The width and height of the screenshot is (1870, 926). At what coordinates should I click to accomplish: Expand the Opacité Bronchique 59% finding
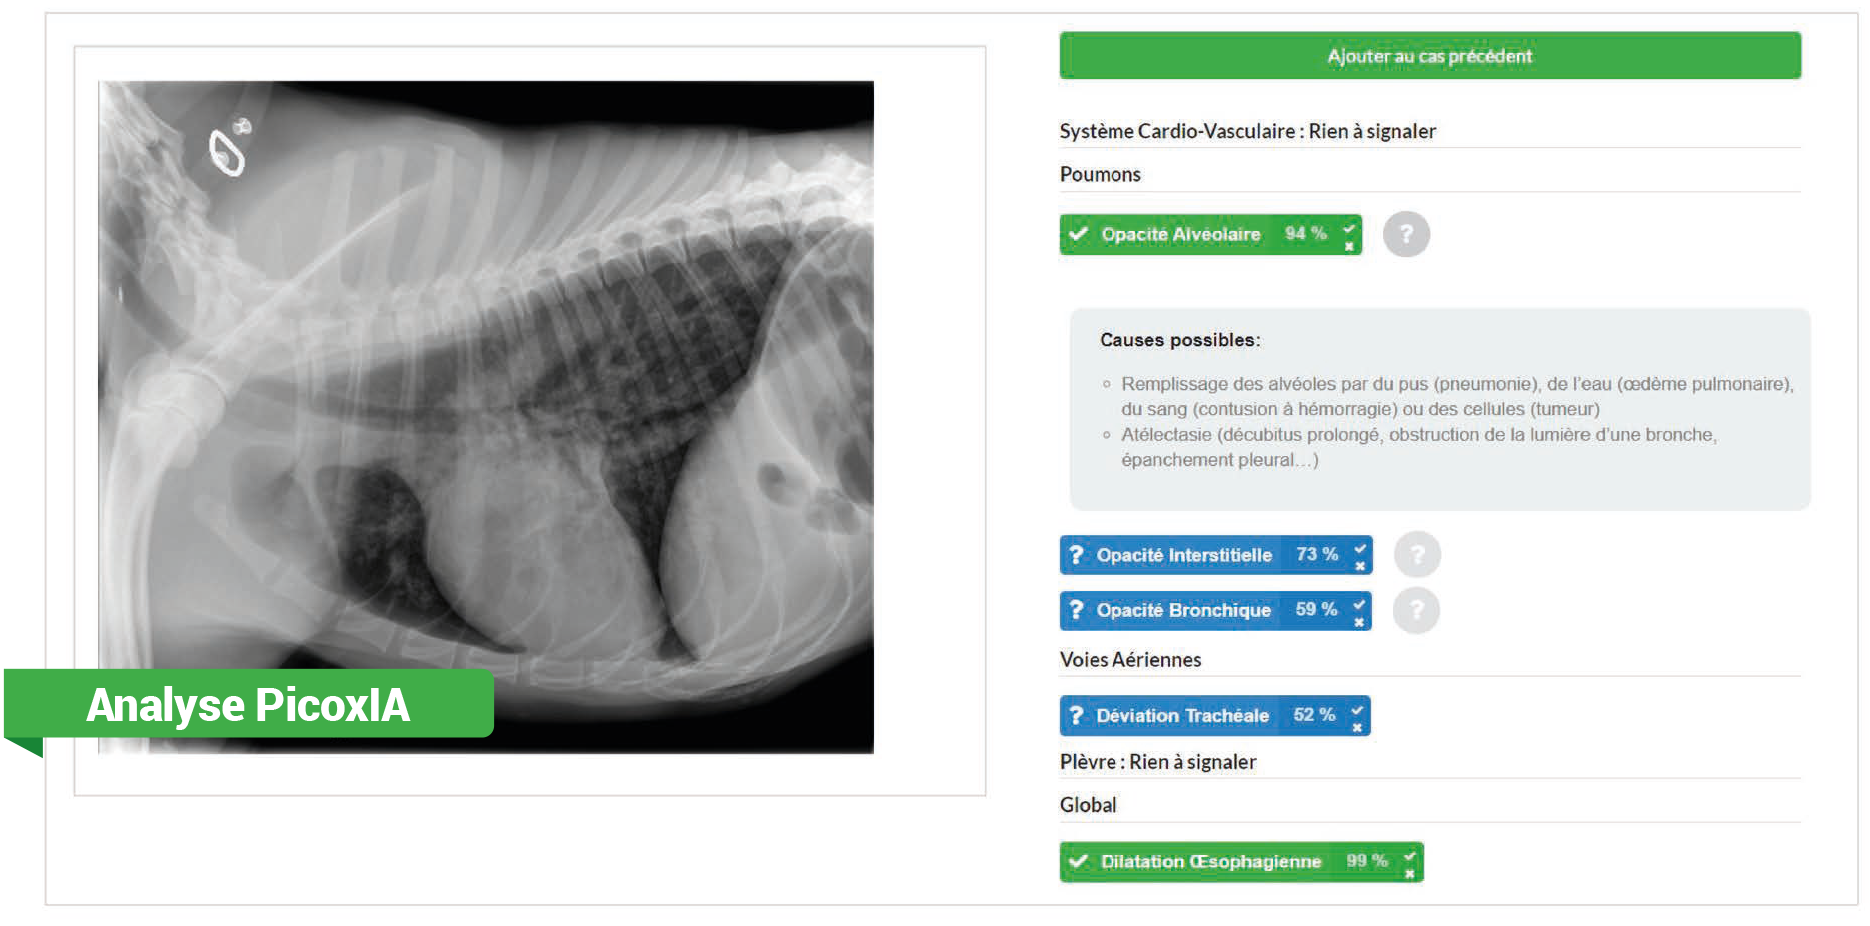pos(1204,610)
